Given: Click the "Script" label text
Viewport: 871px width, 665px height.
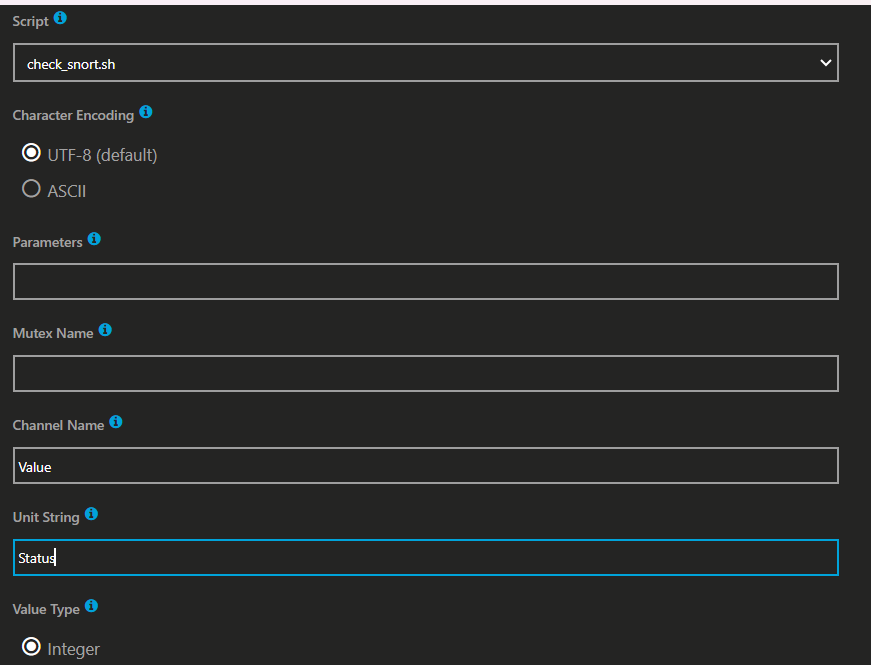Looking at the screenshot, I should point(30,21).
